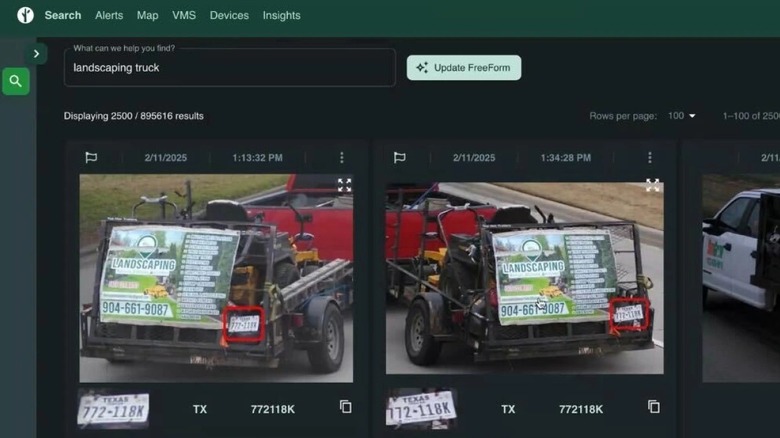
Task: Click the first plate crop thumbnail
Action: click(114, 408)
